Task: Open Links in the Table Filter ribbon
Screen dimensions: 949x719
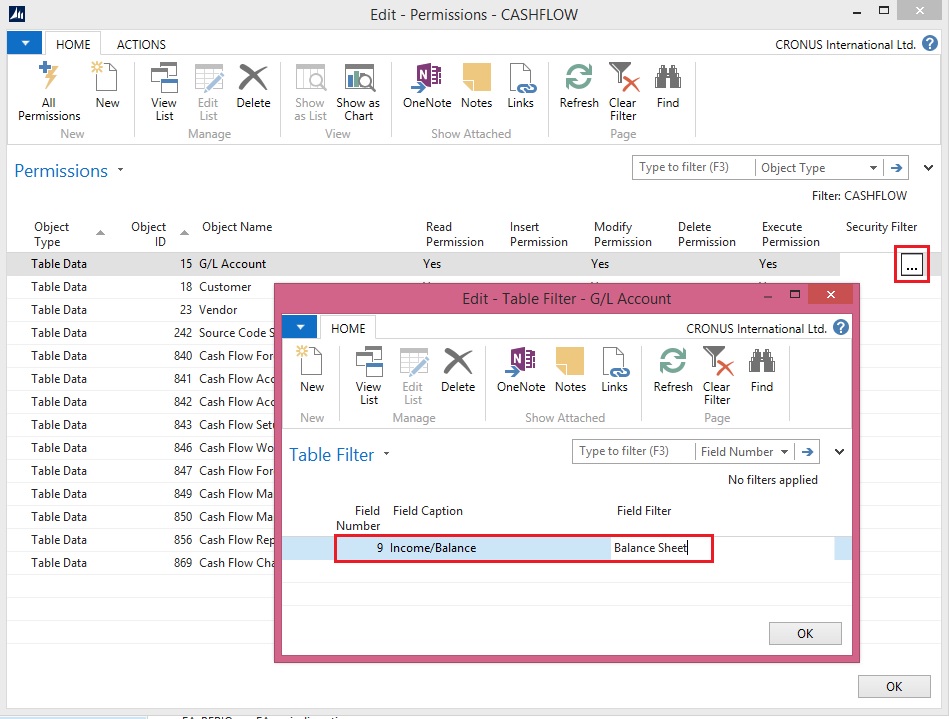Action: (614, 371)
